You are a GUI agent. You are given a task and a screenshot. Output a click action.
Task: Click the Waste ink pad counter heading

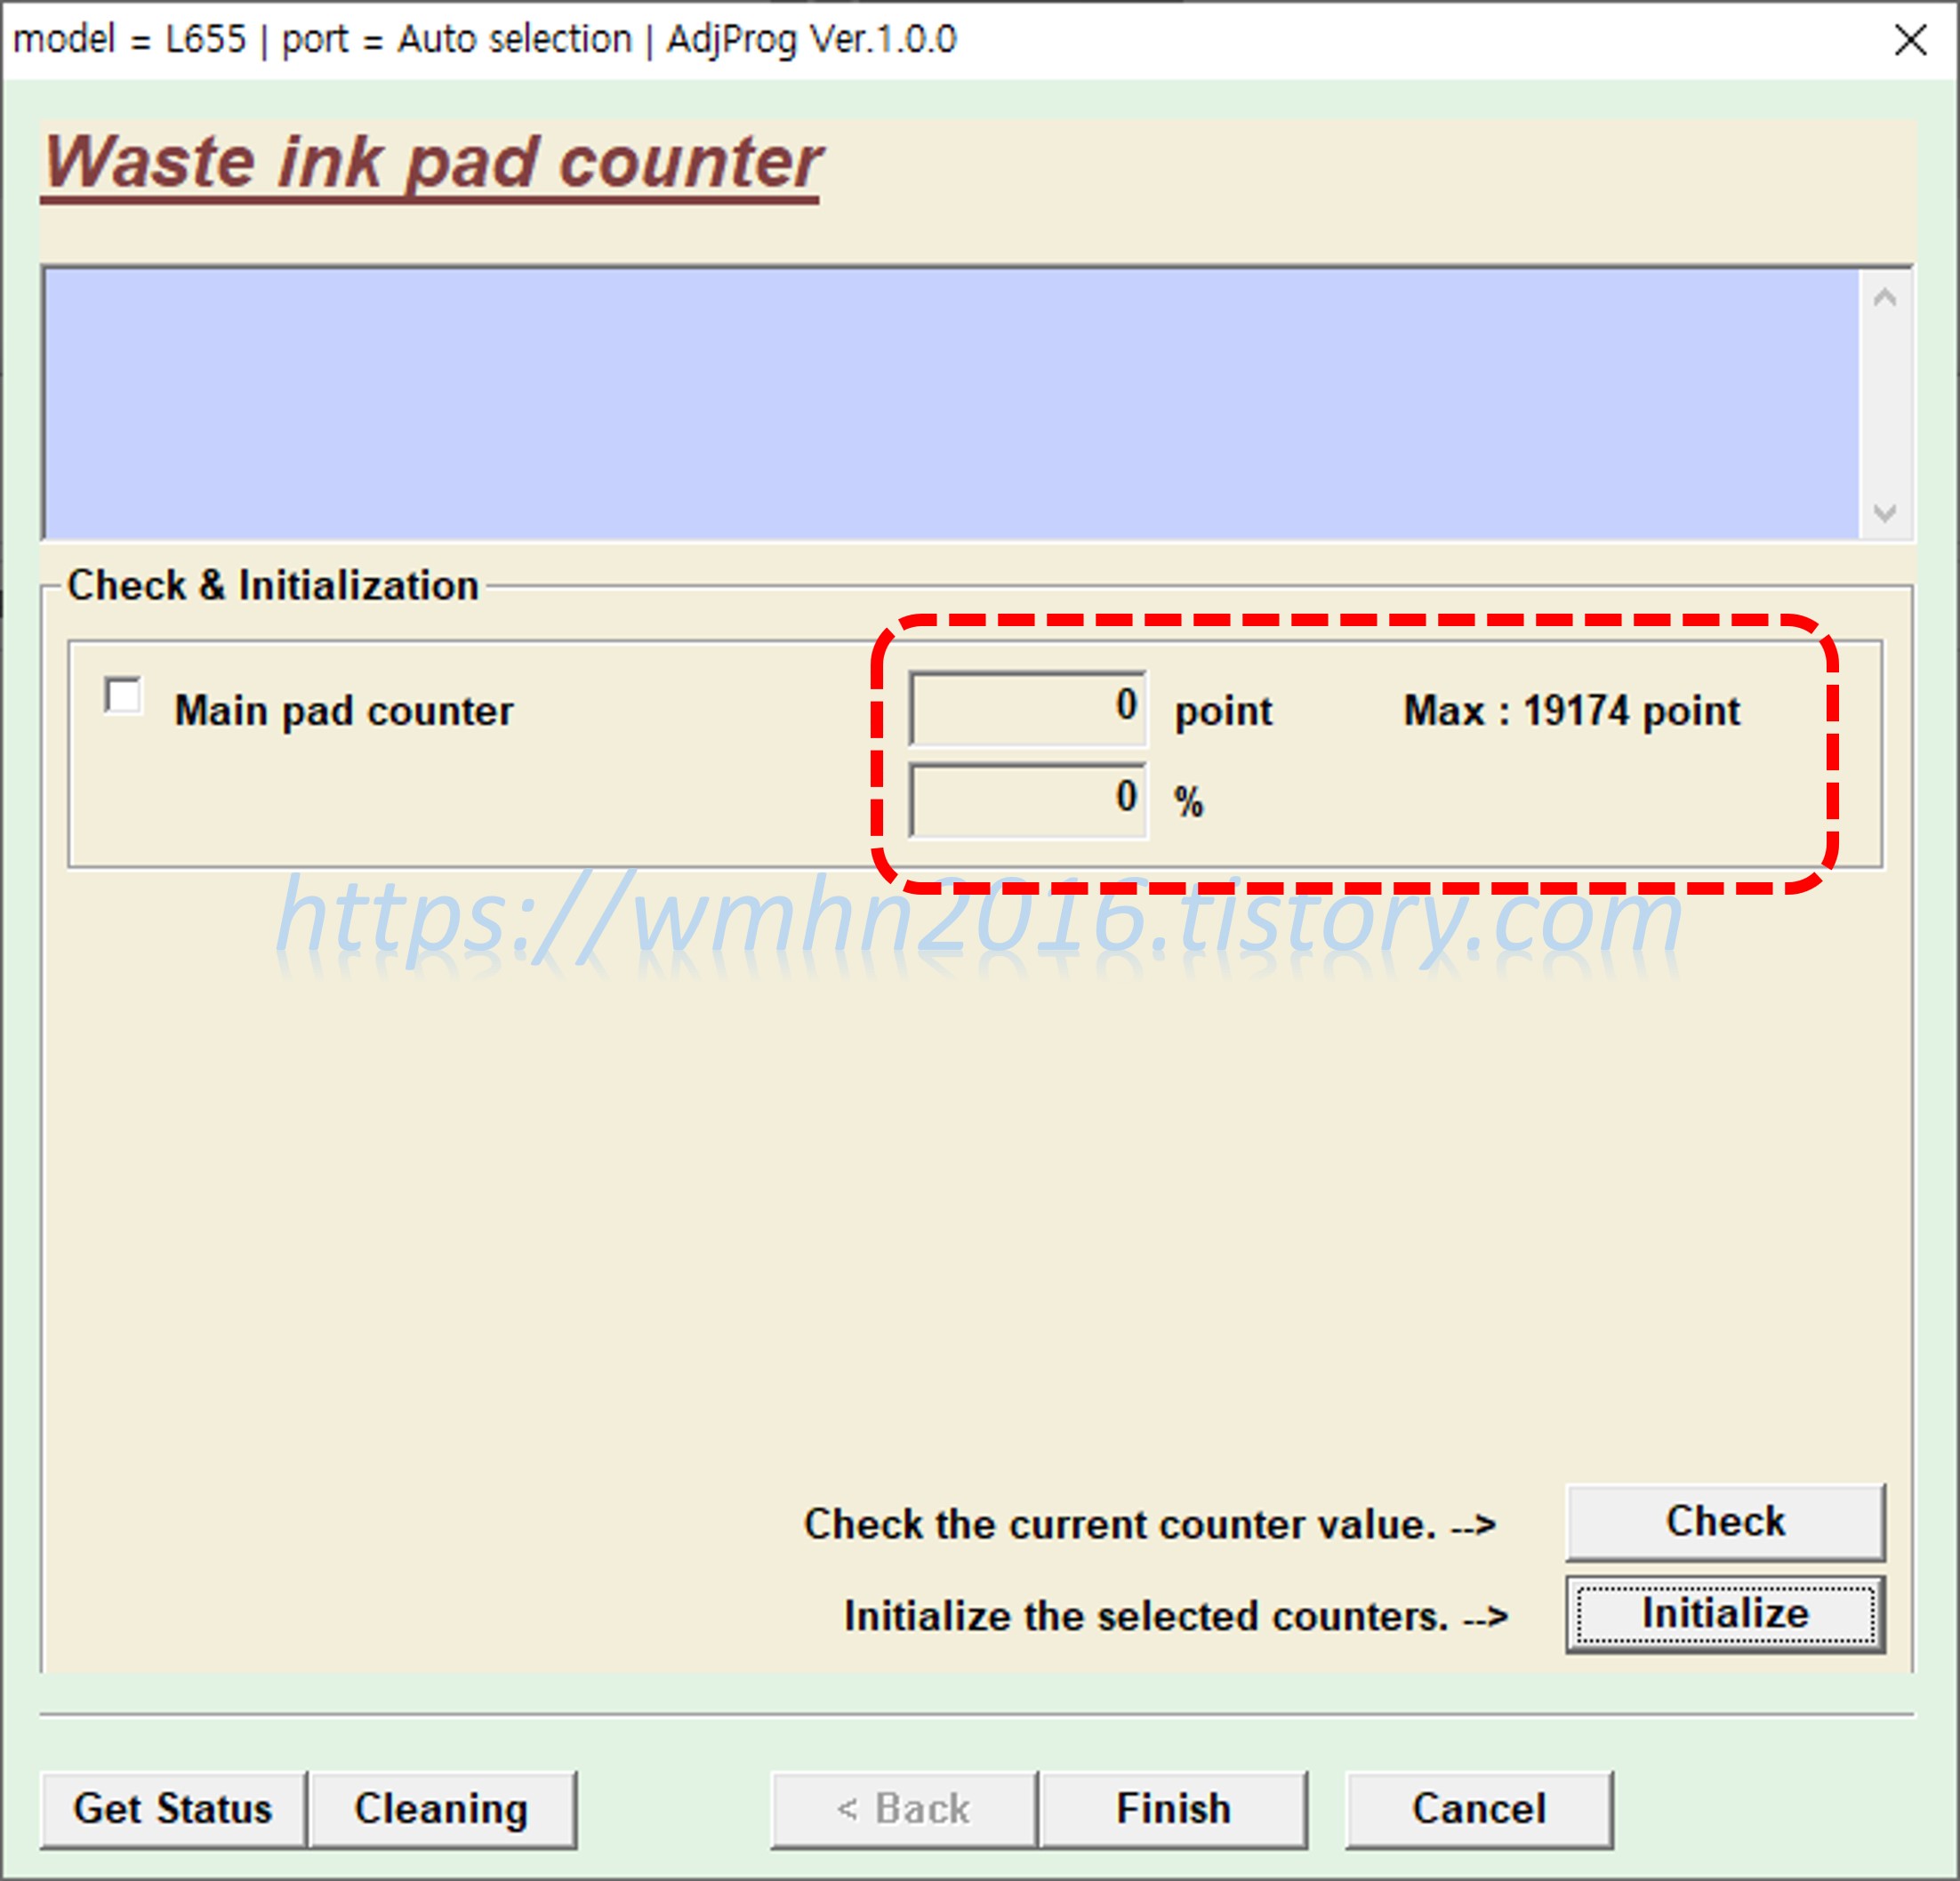pos(432,162)
